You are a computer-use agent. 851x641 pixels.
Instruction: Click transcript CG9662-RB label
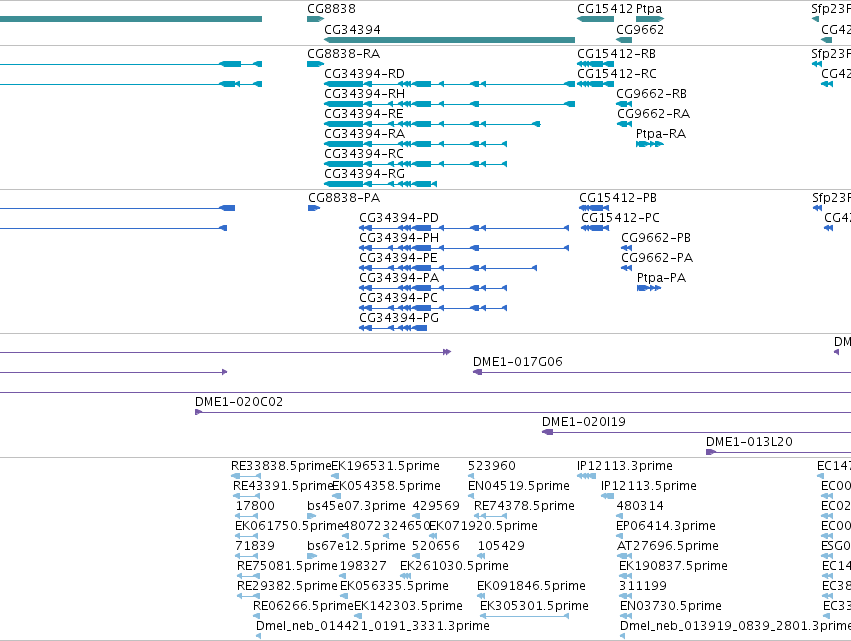651,93
